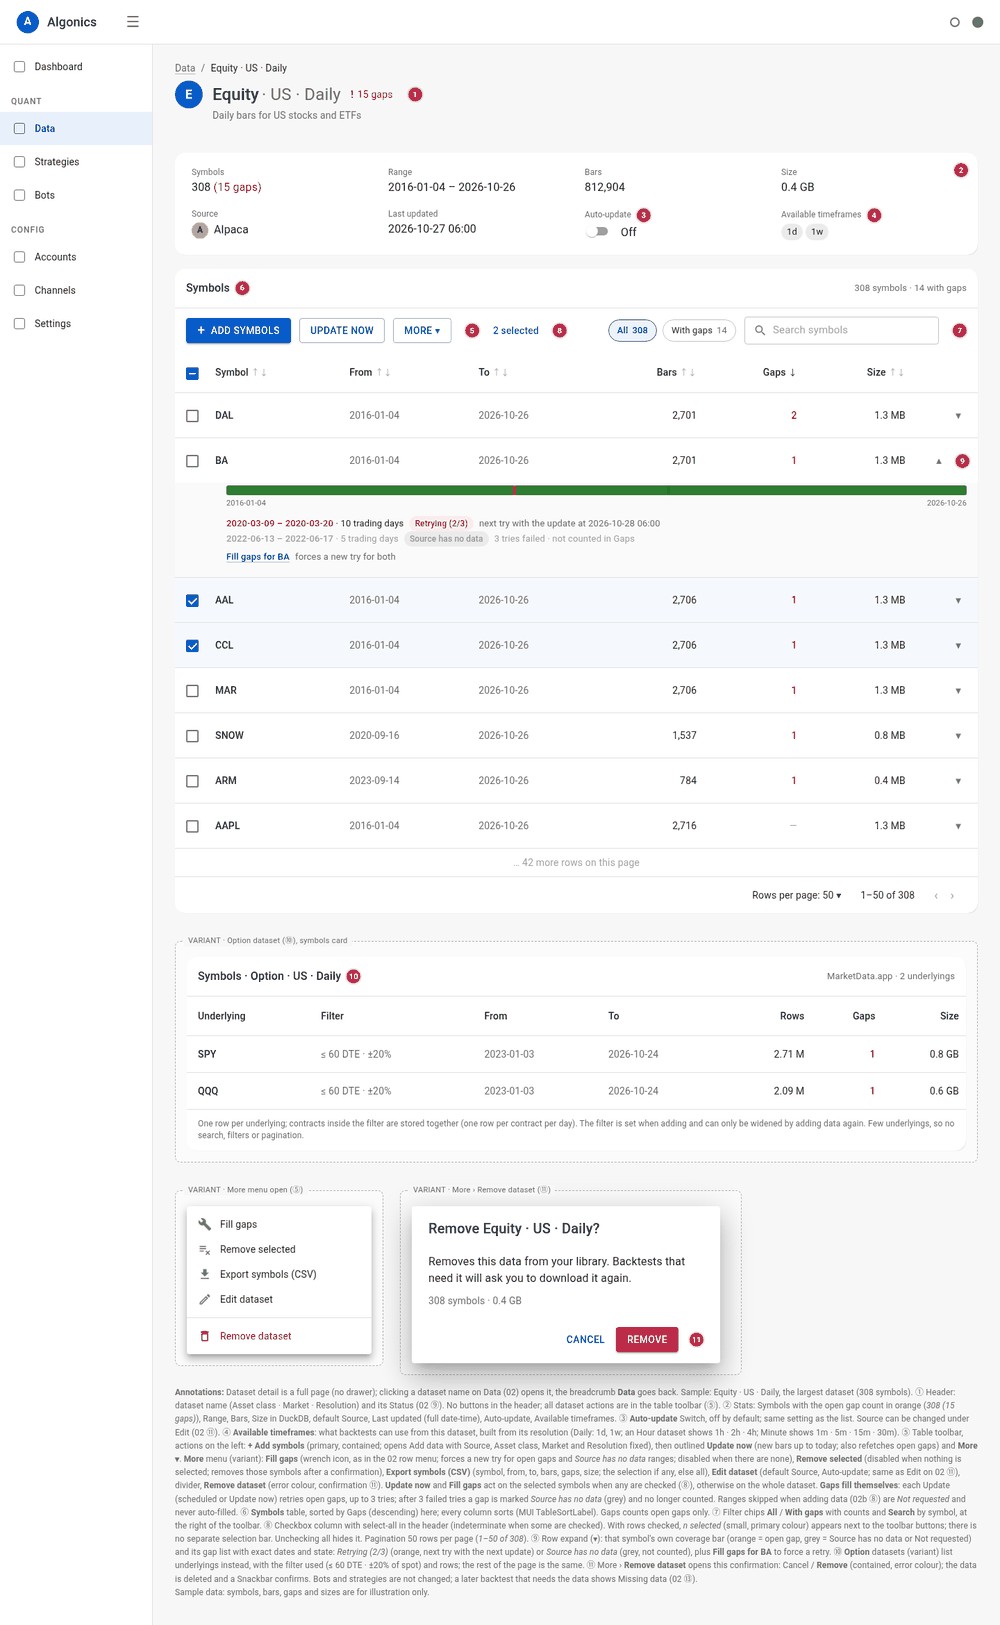Check the AAPL row checkbox
Viewport: 1000px width, 1625px height.
click(x=193, y=826)
